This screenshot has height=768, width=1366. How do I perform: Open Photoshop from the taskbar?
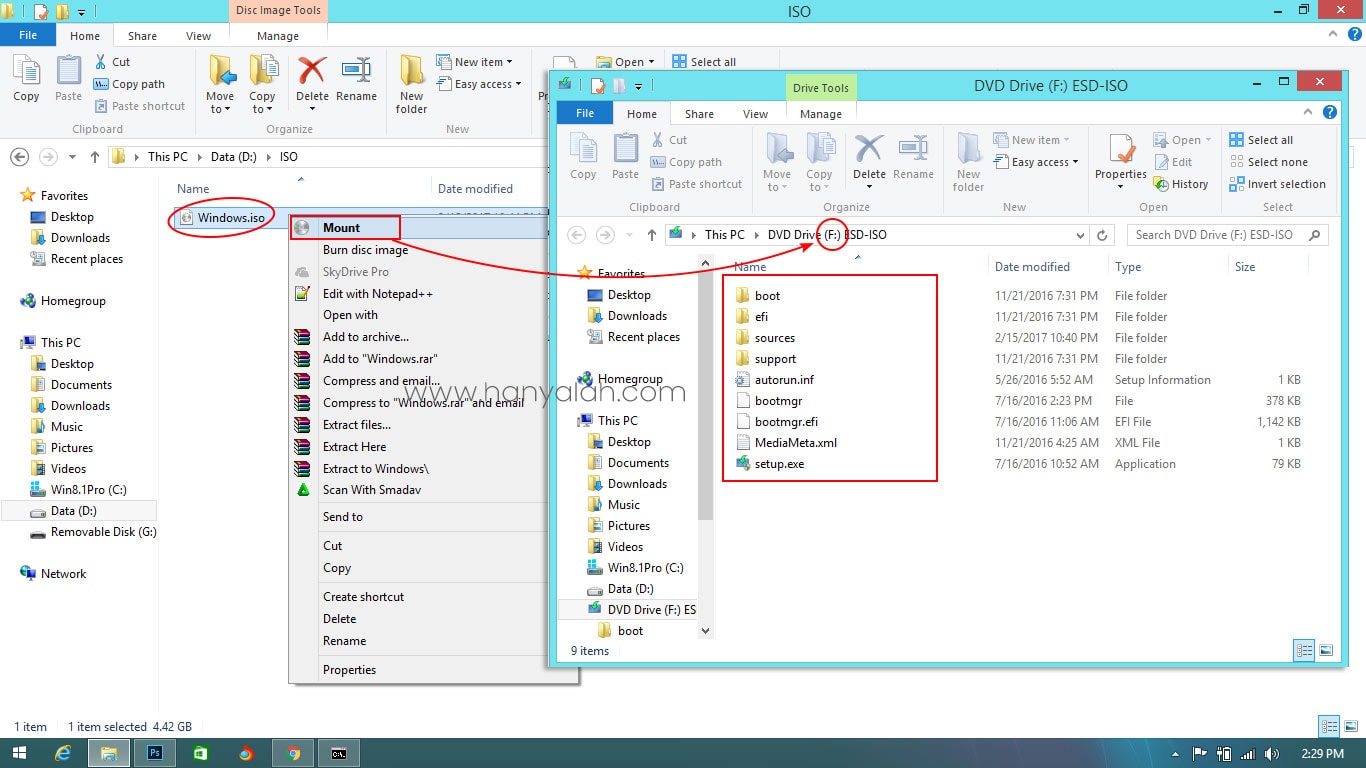(x=155, y=753)
